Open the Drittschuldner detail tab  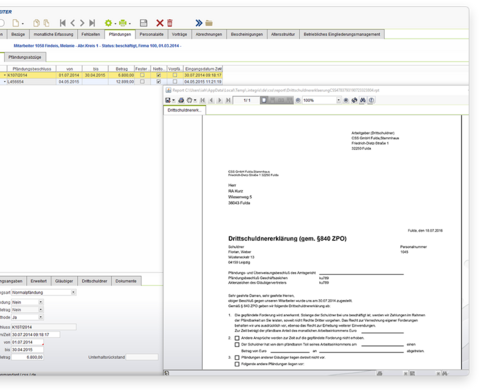pyautogui.click(x=94, y=281)
